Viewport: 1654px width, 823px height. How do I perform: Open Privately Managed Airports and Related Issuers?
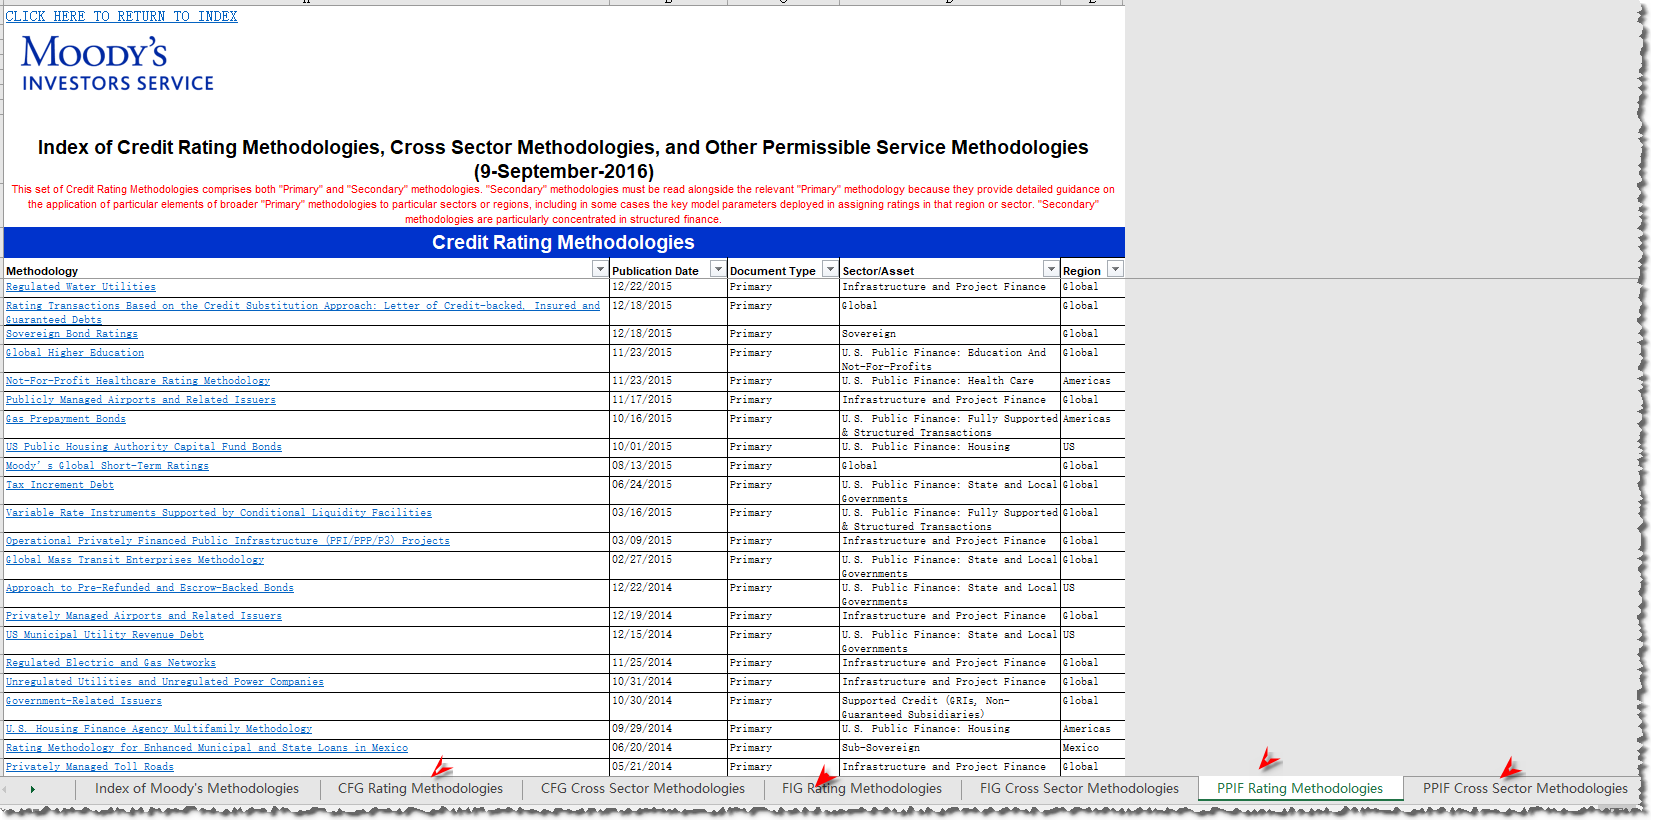tap(144, 616)
